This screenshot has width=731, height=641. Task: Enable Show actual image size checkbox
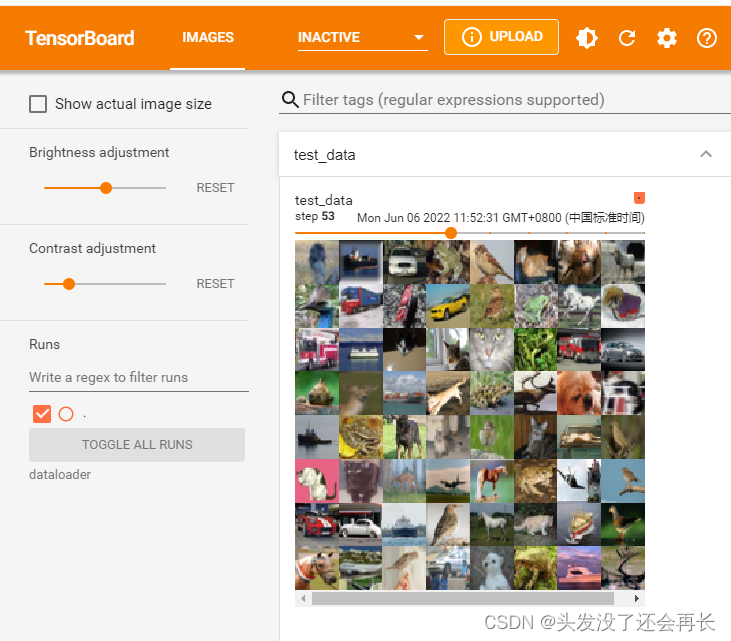(38, 104)
